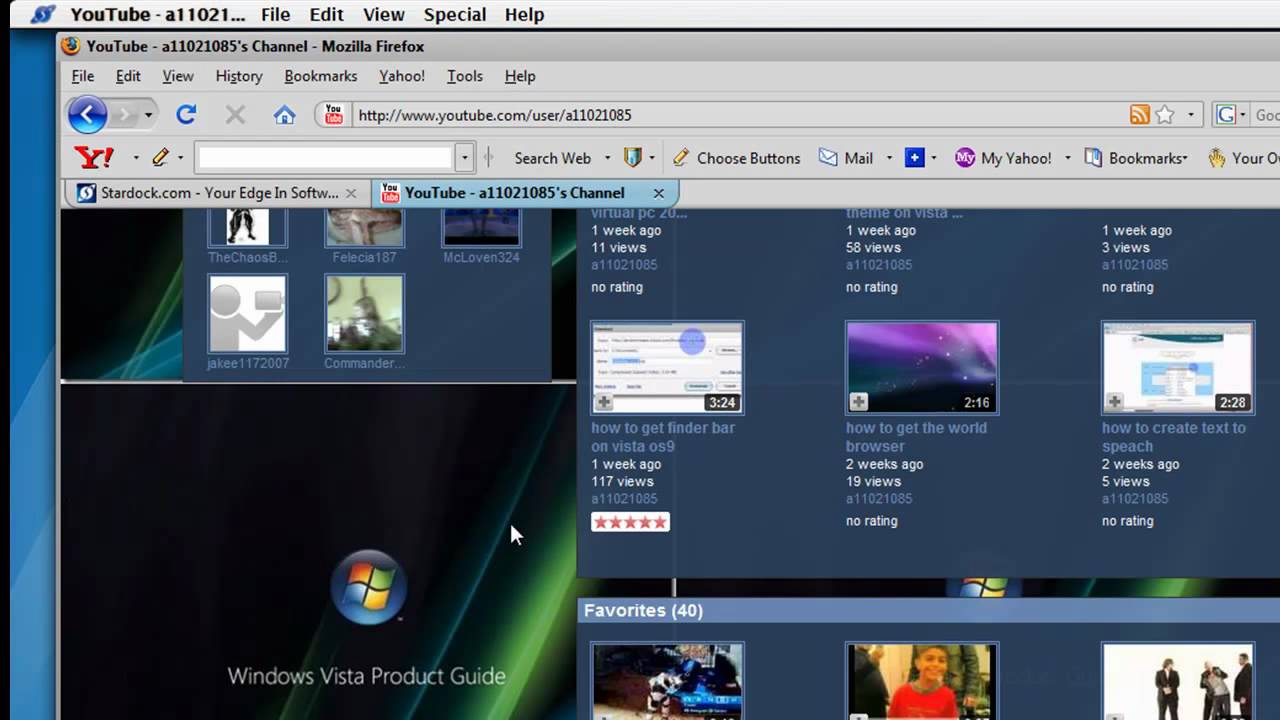Open the Yahoo! menu in Firefox
Image resolution: width=1280 pixels, height=720 pixels.
[401, 76]
